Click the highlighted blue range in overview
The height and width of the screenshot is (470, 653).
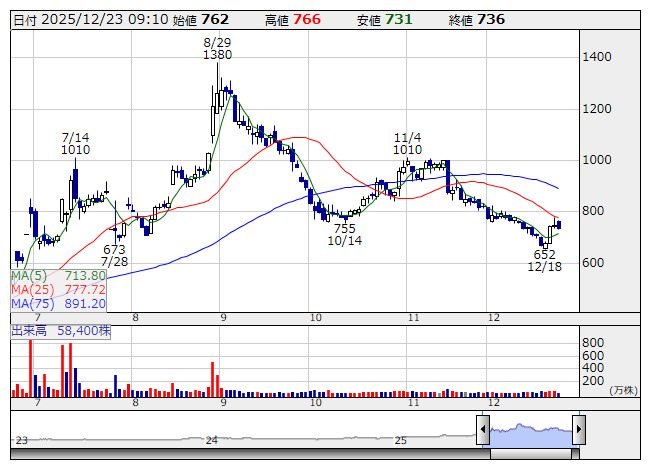(531, 434)
